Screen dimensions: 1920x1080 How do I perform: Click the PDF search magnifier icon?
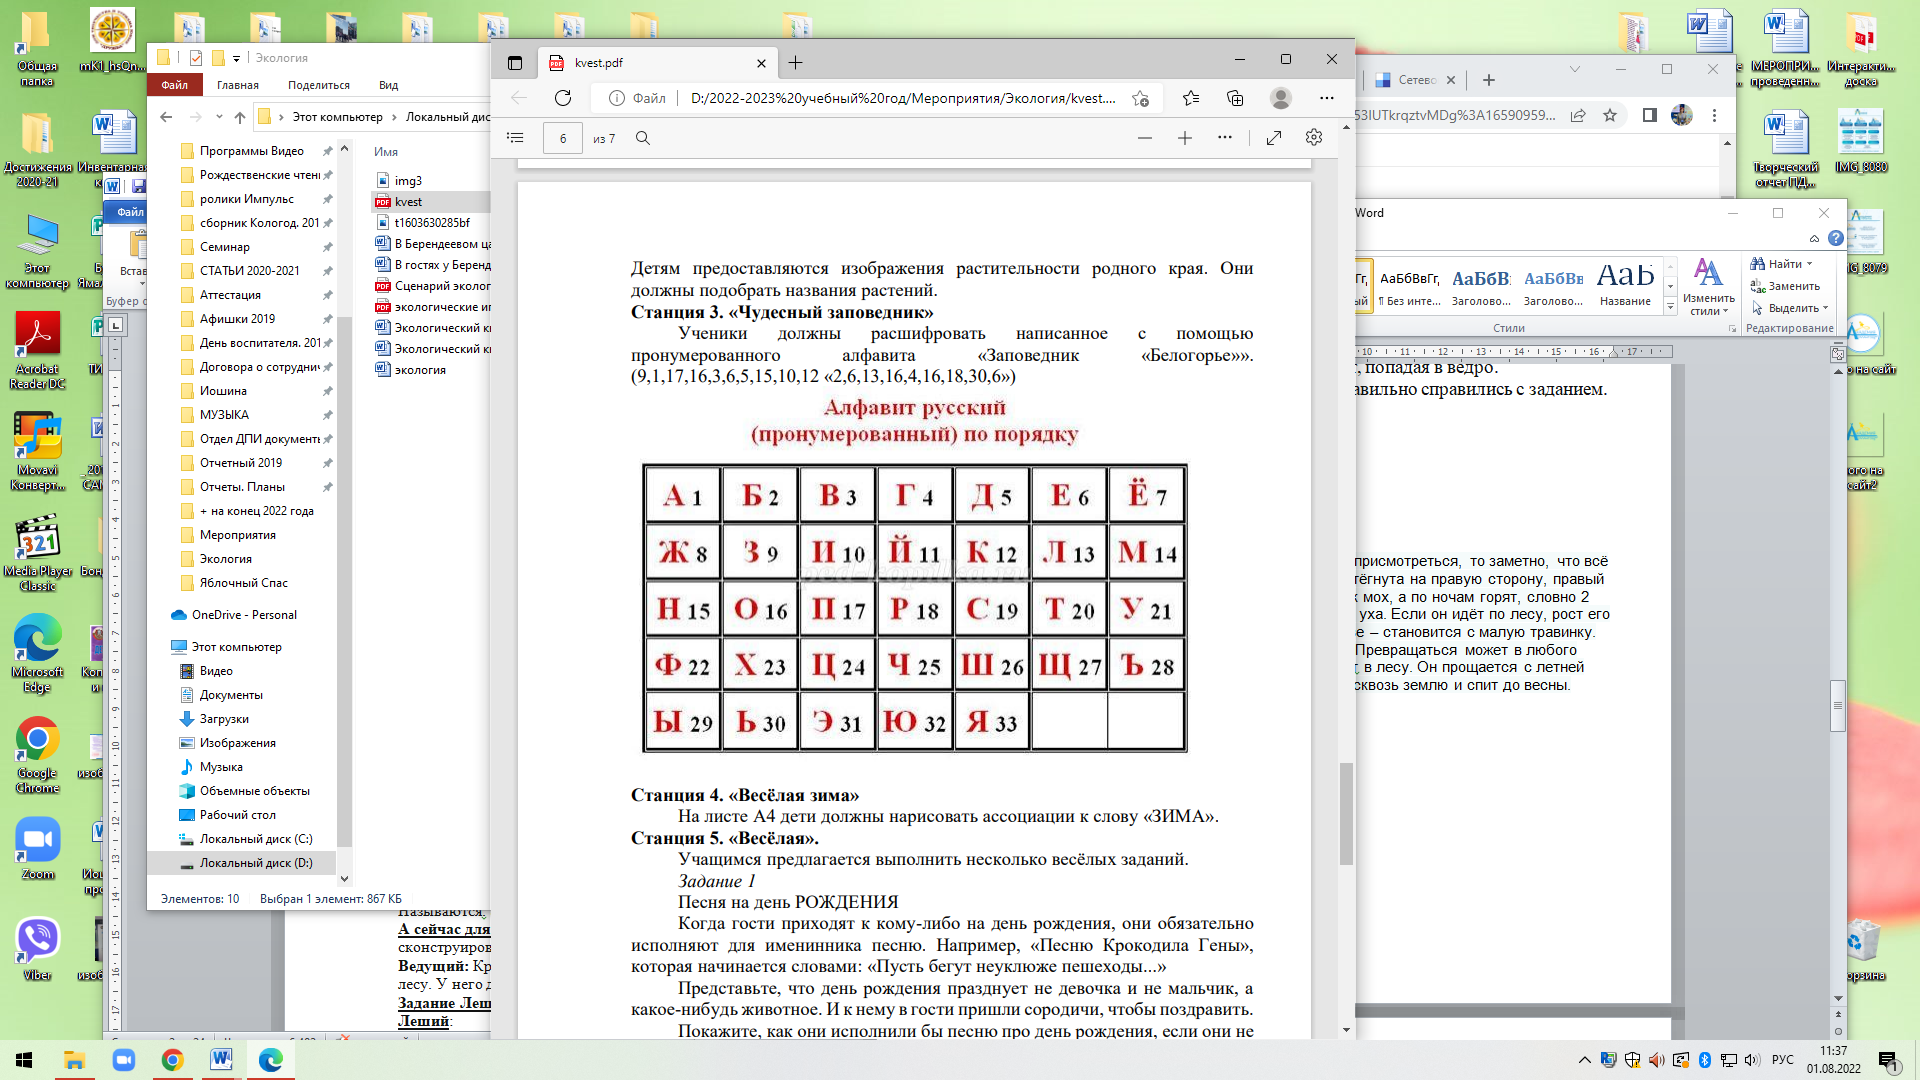click(643, 138)
